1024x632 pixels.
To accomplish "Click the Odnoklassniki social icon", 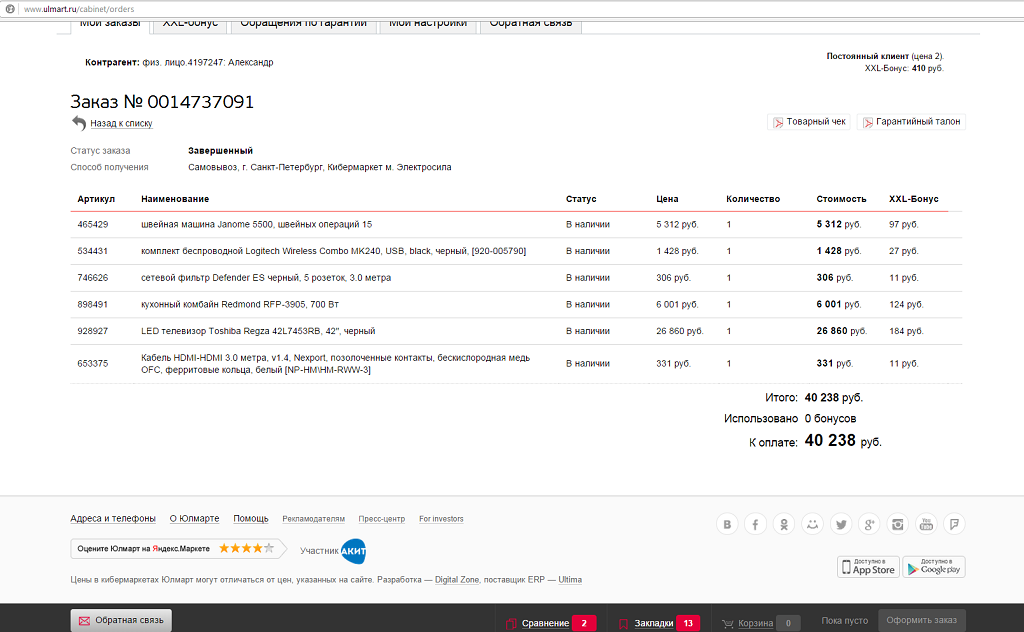I will coord(784,524).
